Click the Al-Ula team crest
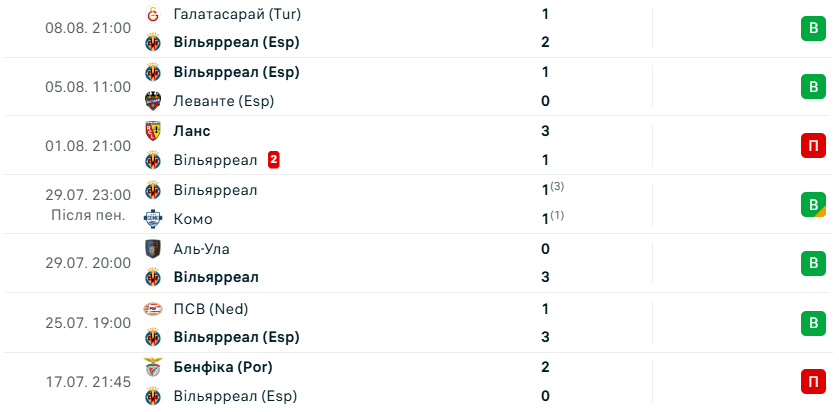The height and width of the screenshot is (412, 839). click(153, 249)
